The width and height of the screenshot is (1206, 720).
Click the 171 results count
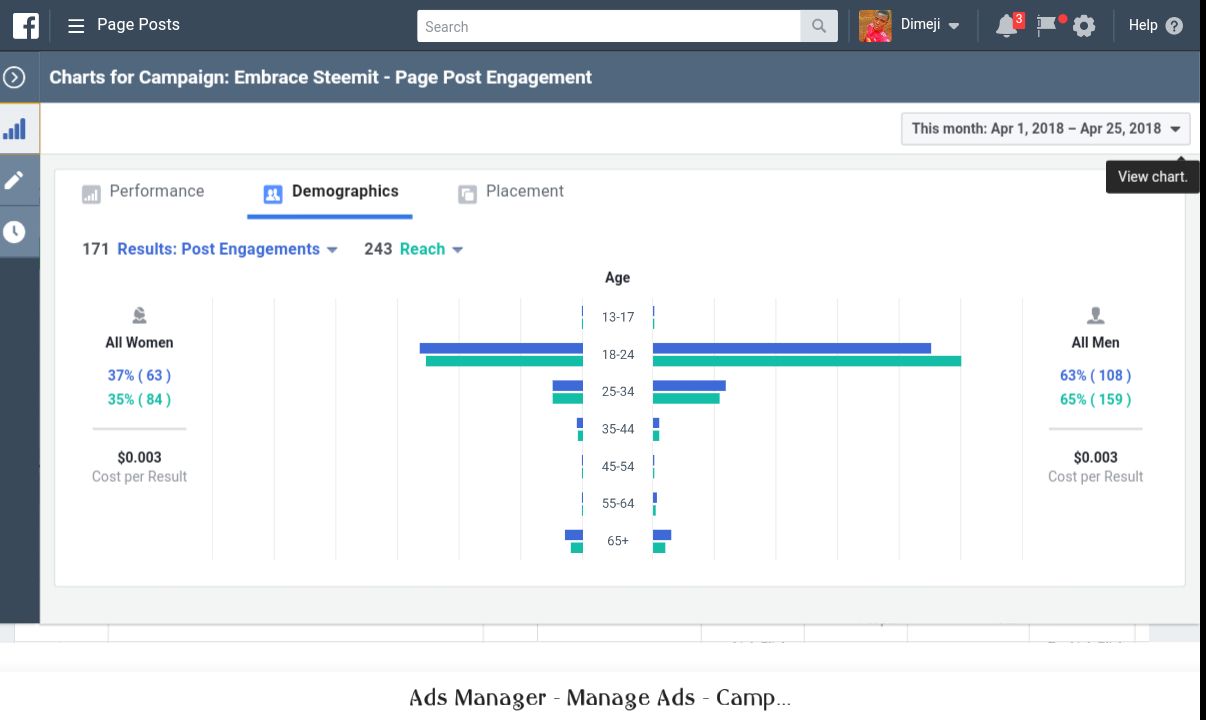(x=96, y=249)
